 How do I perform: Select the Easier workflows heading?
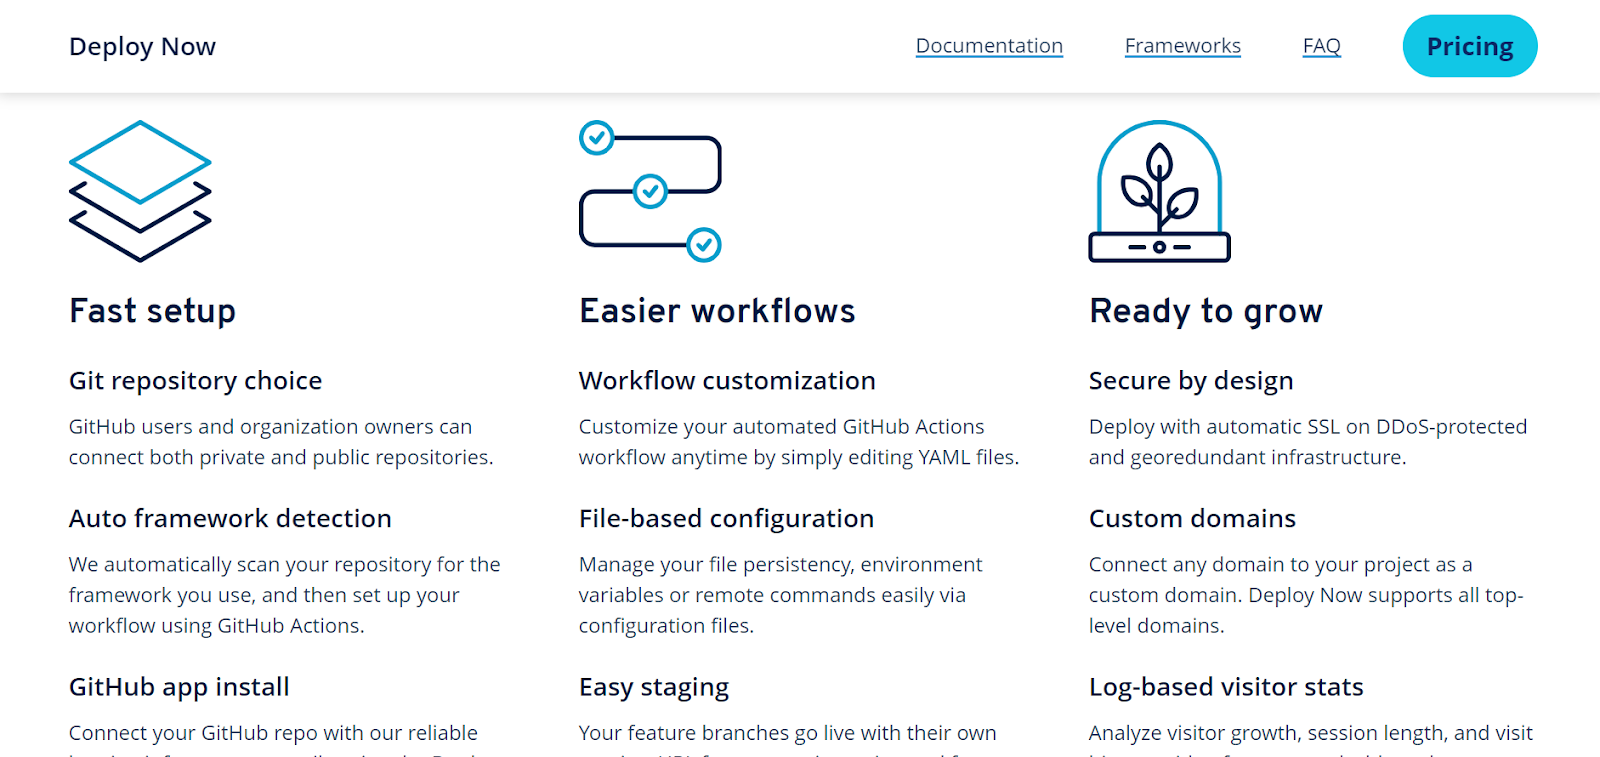click(x=717, y=311)
